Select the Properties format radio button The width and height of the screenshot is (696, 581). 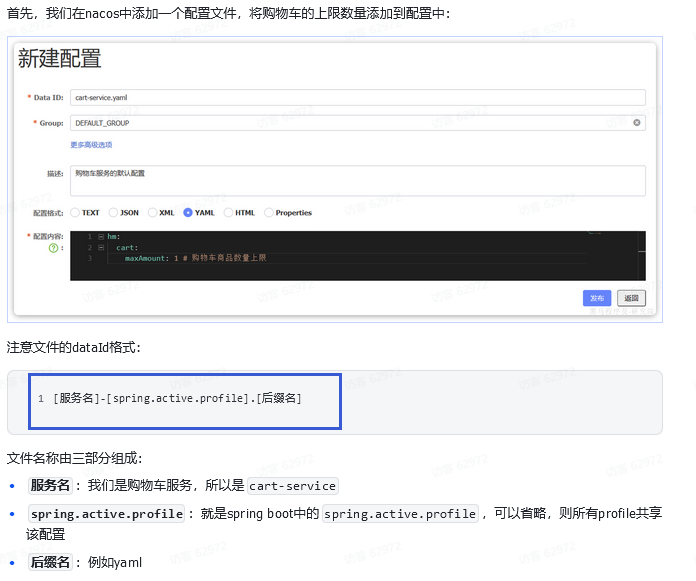click(x=269, y=213)
